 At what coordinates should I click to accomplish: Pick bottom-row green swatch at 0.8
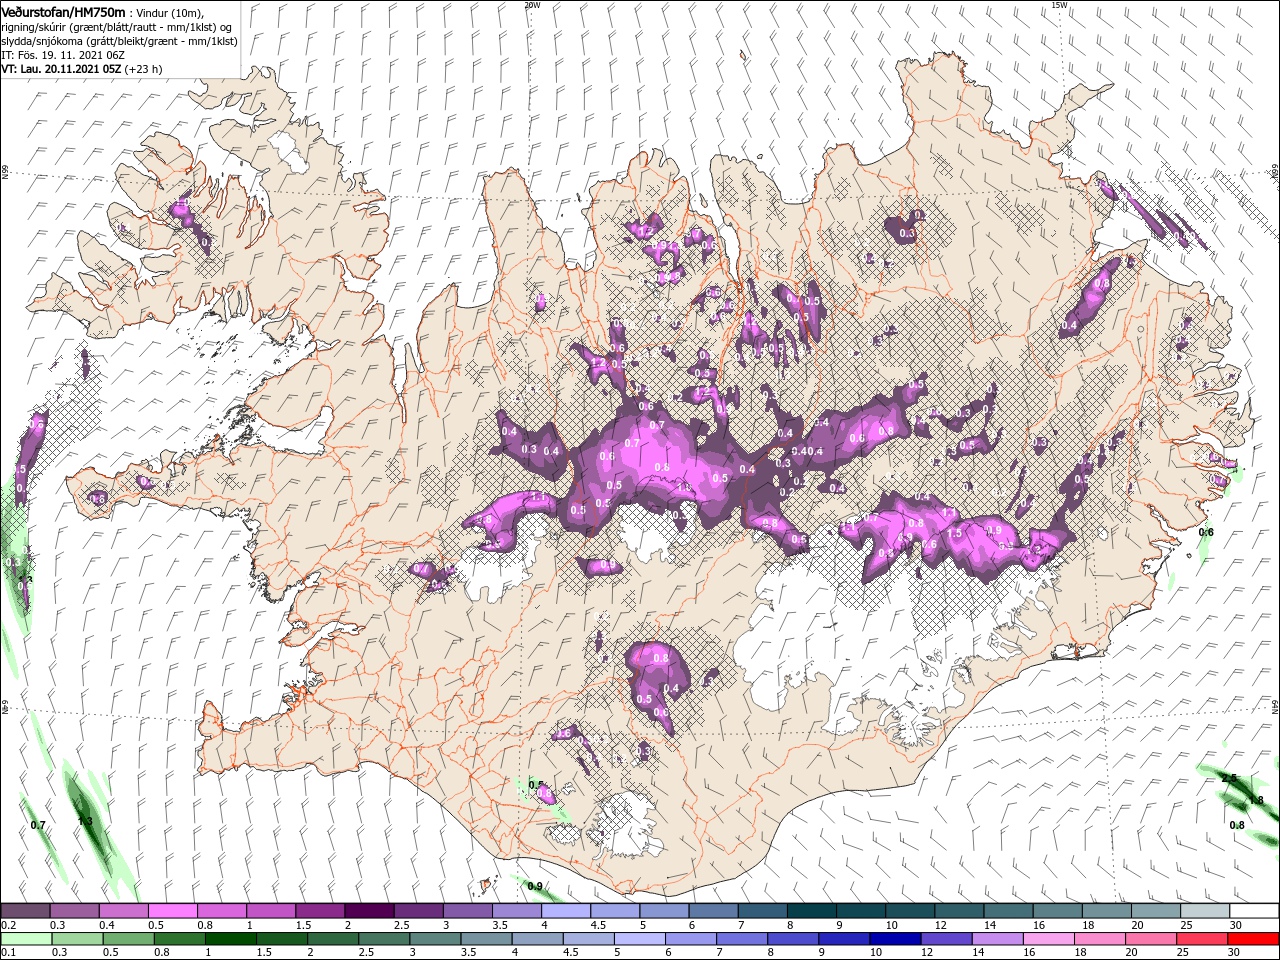coord(179,939)
